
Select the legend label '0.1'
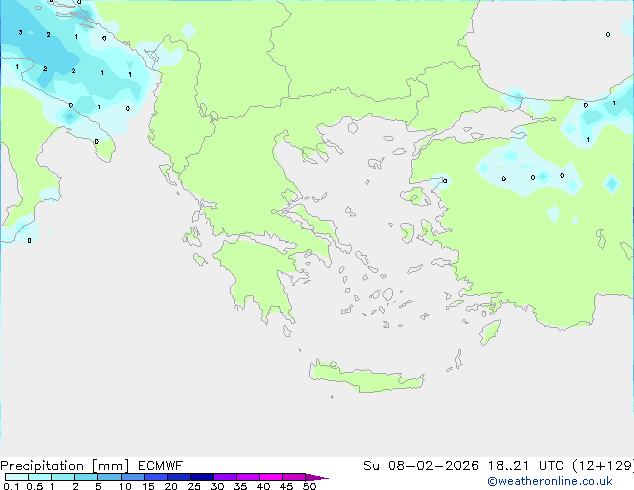(11, 486)
